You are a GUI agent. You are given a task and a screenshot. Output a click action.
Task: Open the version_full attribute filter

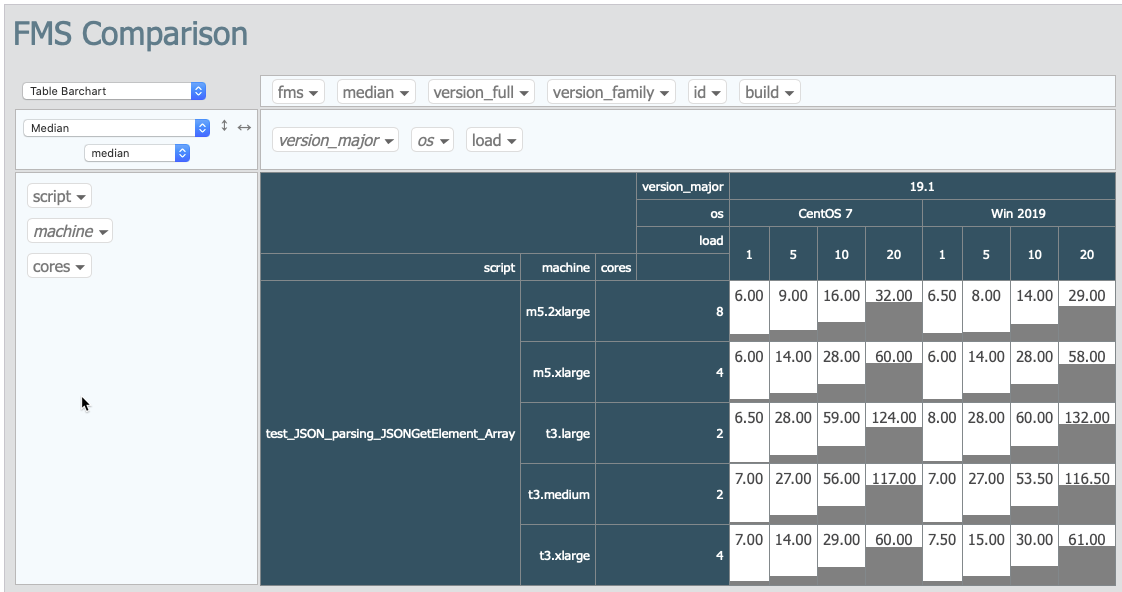click(x=481, y=92)
